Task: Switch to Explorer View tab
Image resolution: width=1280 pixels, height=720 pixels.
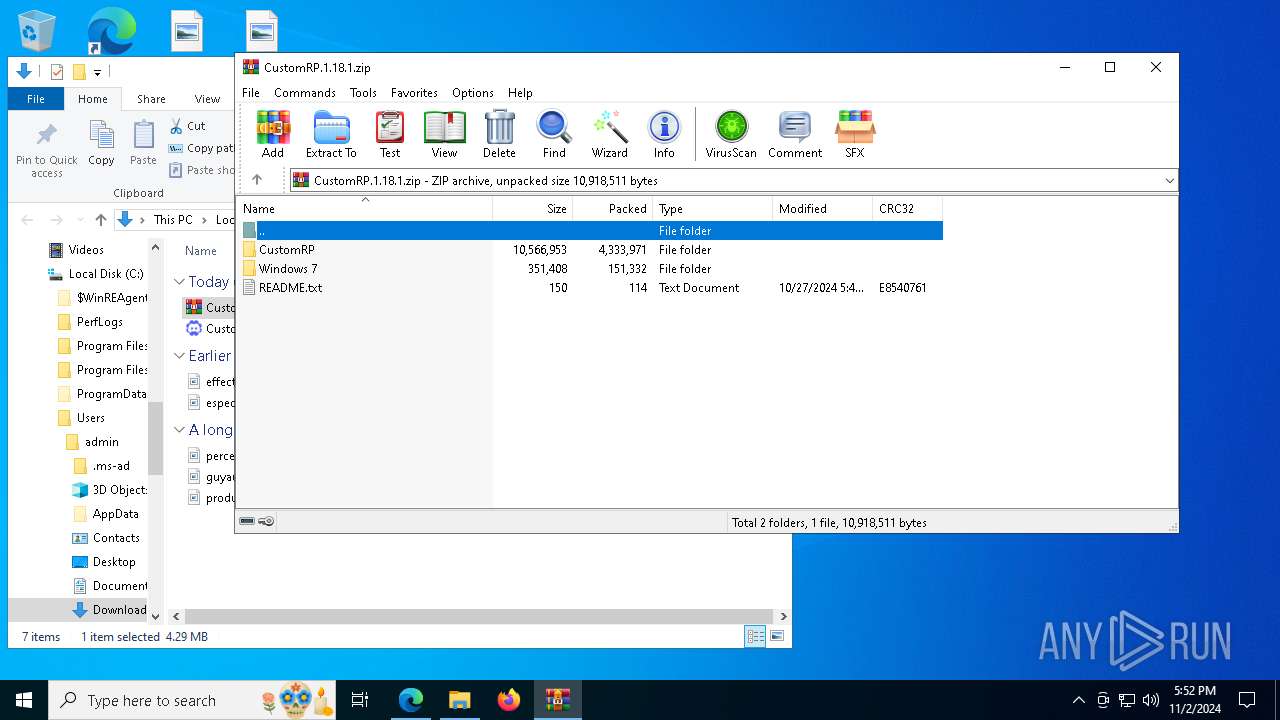Action: (207, 99)
